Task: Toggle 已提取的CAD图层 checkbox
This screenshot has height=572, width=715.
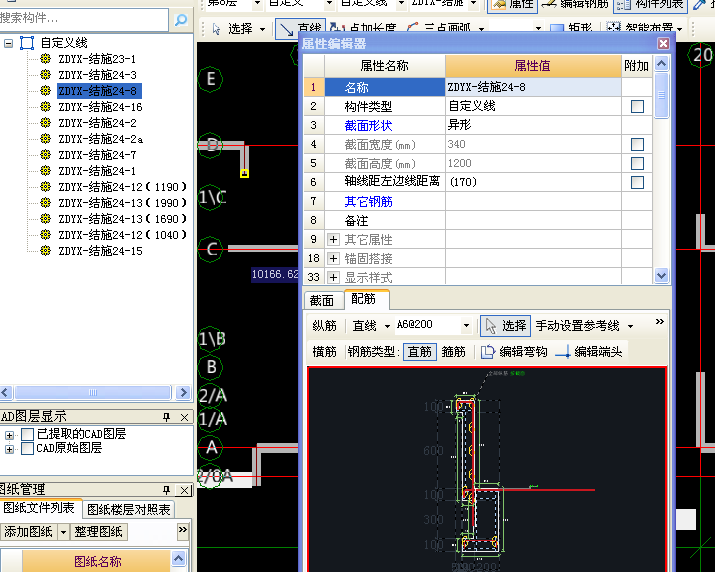Action: 27,434
